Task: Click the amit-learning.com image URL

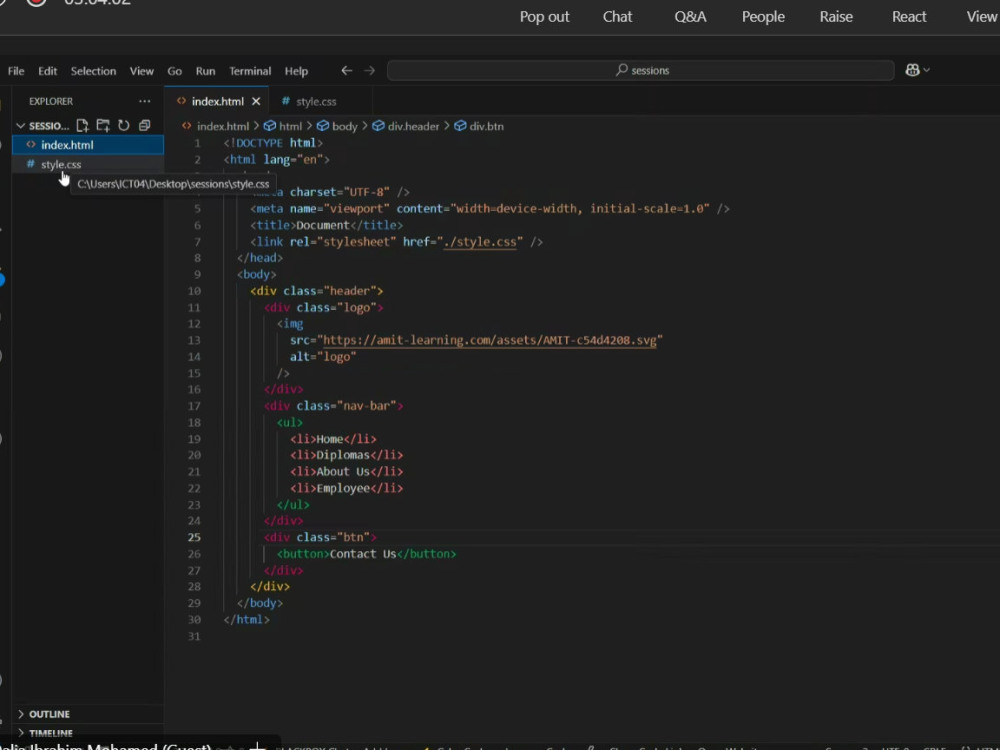Action: tap(490, 340)
